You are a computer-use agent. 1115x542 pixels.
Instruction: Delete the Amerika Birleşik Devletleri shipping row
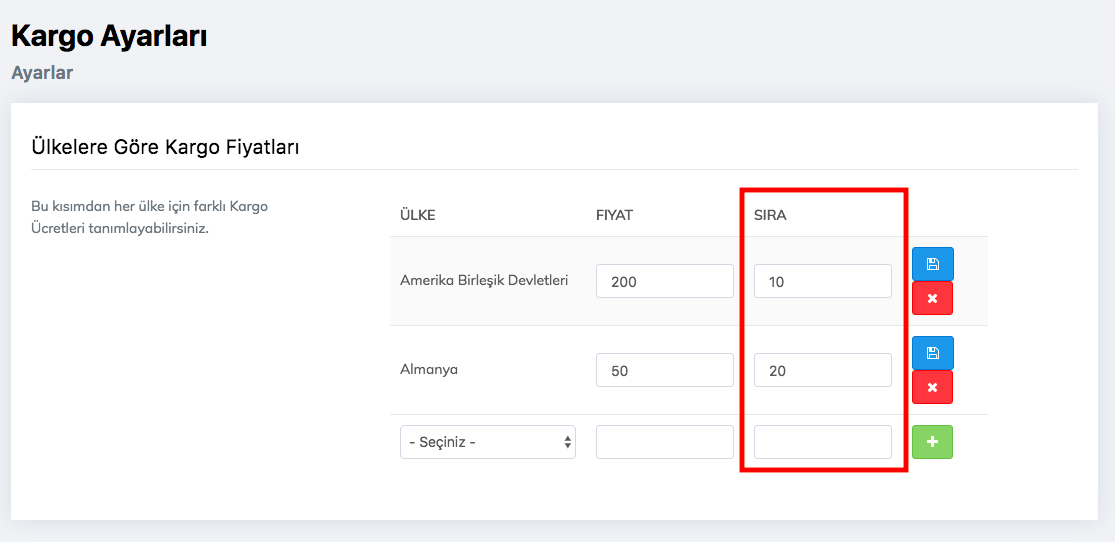click(932, 299)
